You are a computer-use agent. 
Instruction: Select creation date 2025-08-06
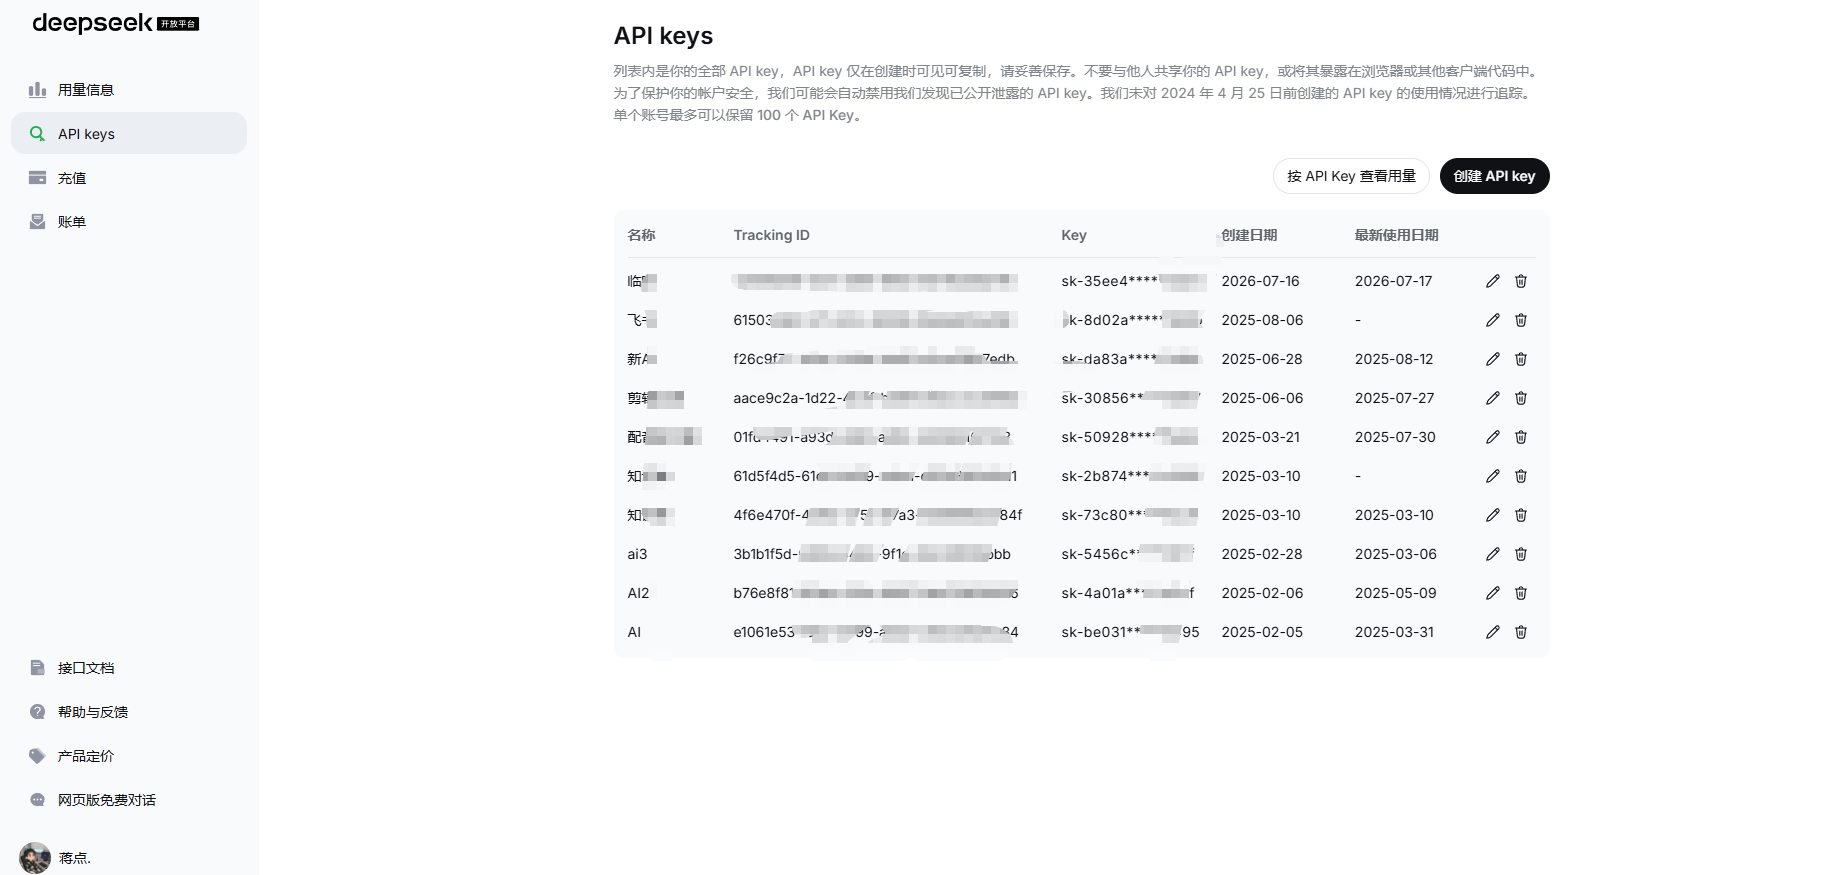1262,320
